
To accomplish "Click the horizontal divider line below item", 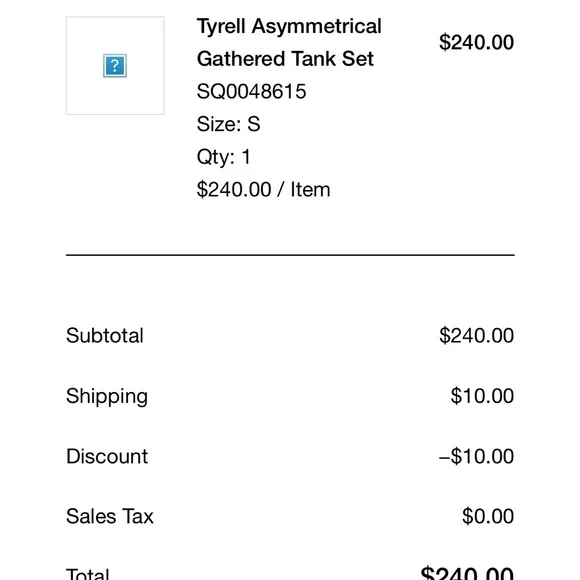I will point(290,255).
